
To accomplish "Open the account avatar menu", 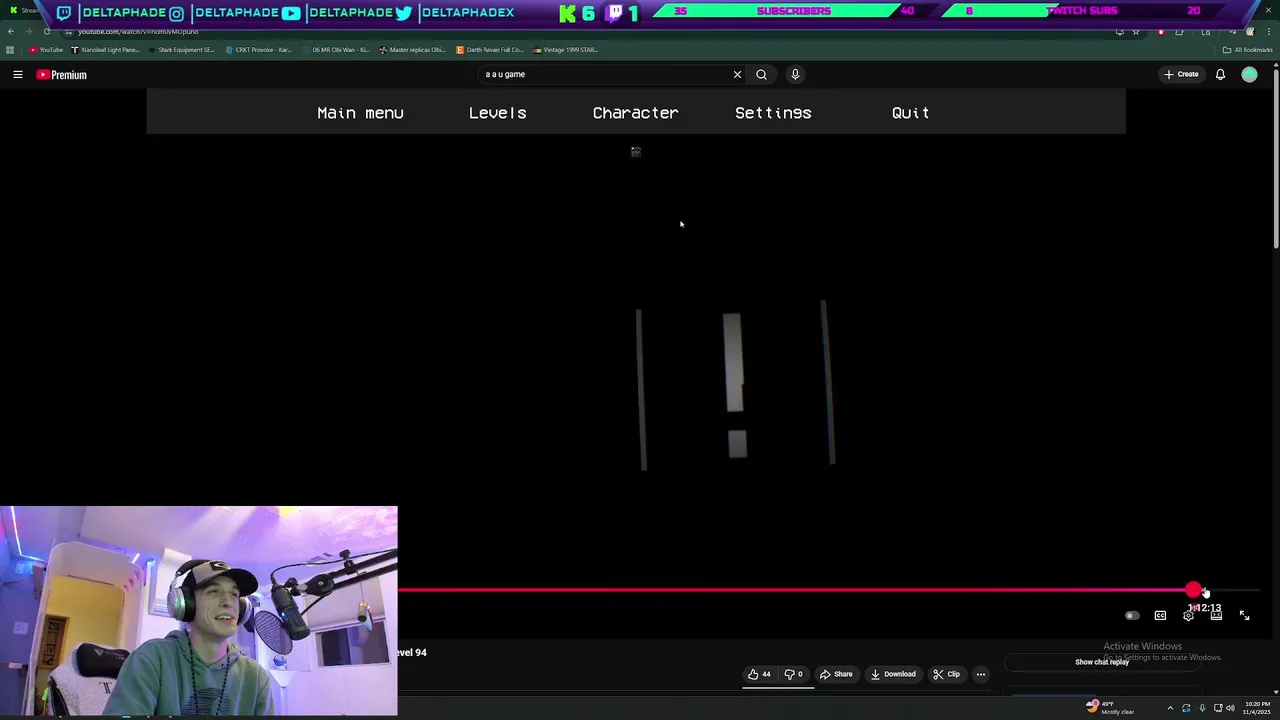I will click(1249, 74).
